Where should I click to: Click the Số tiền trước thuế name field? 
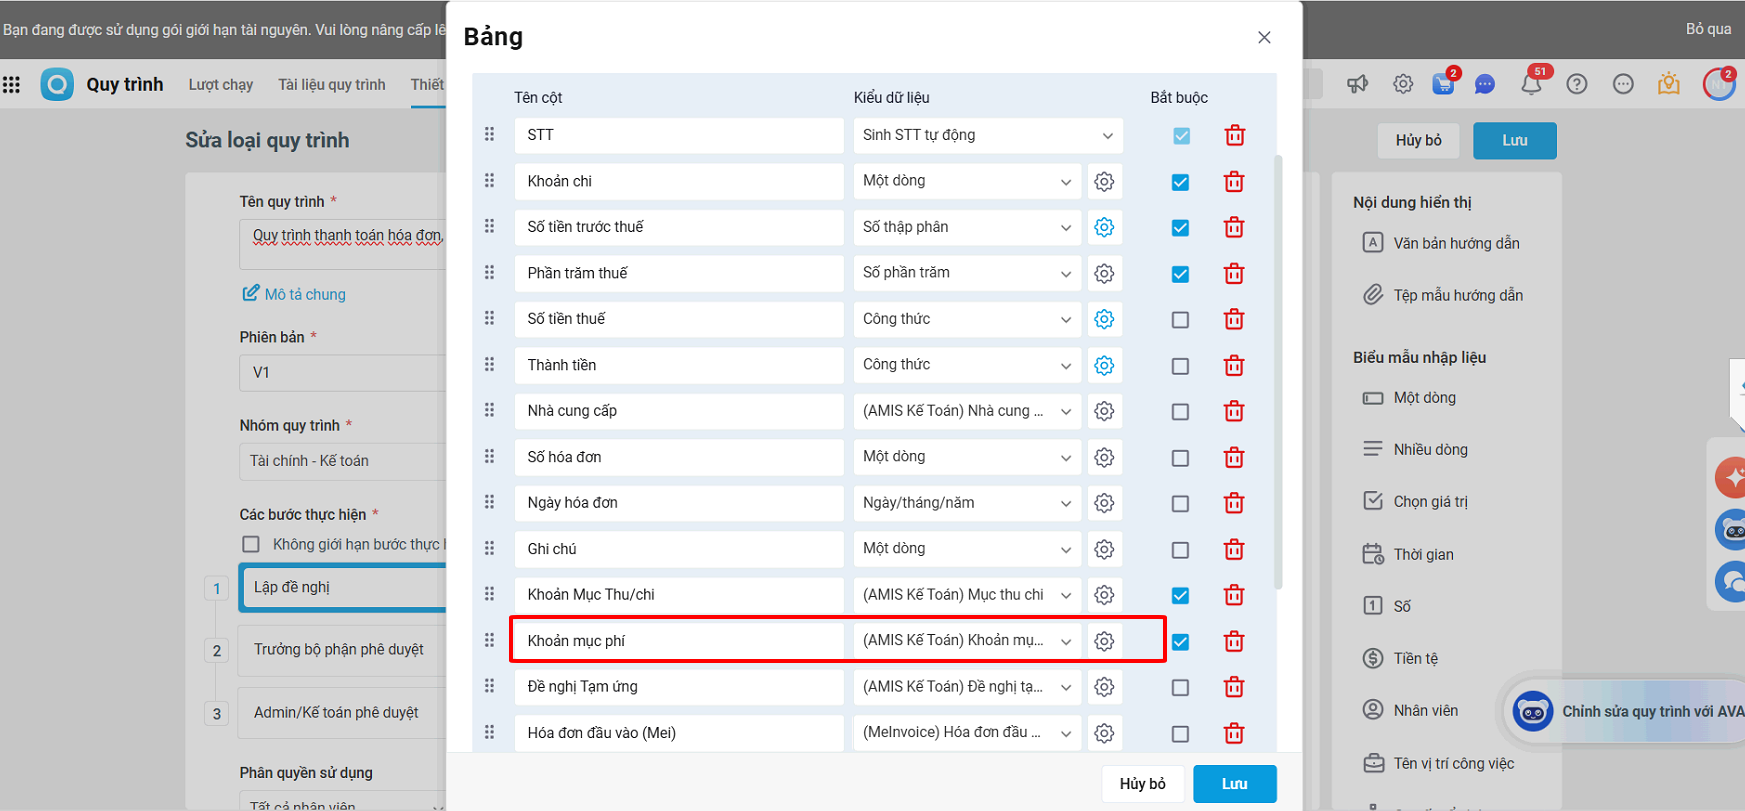tap(678, 227)
